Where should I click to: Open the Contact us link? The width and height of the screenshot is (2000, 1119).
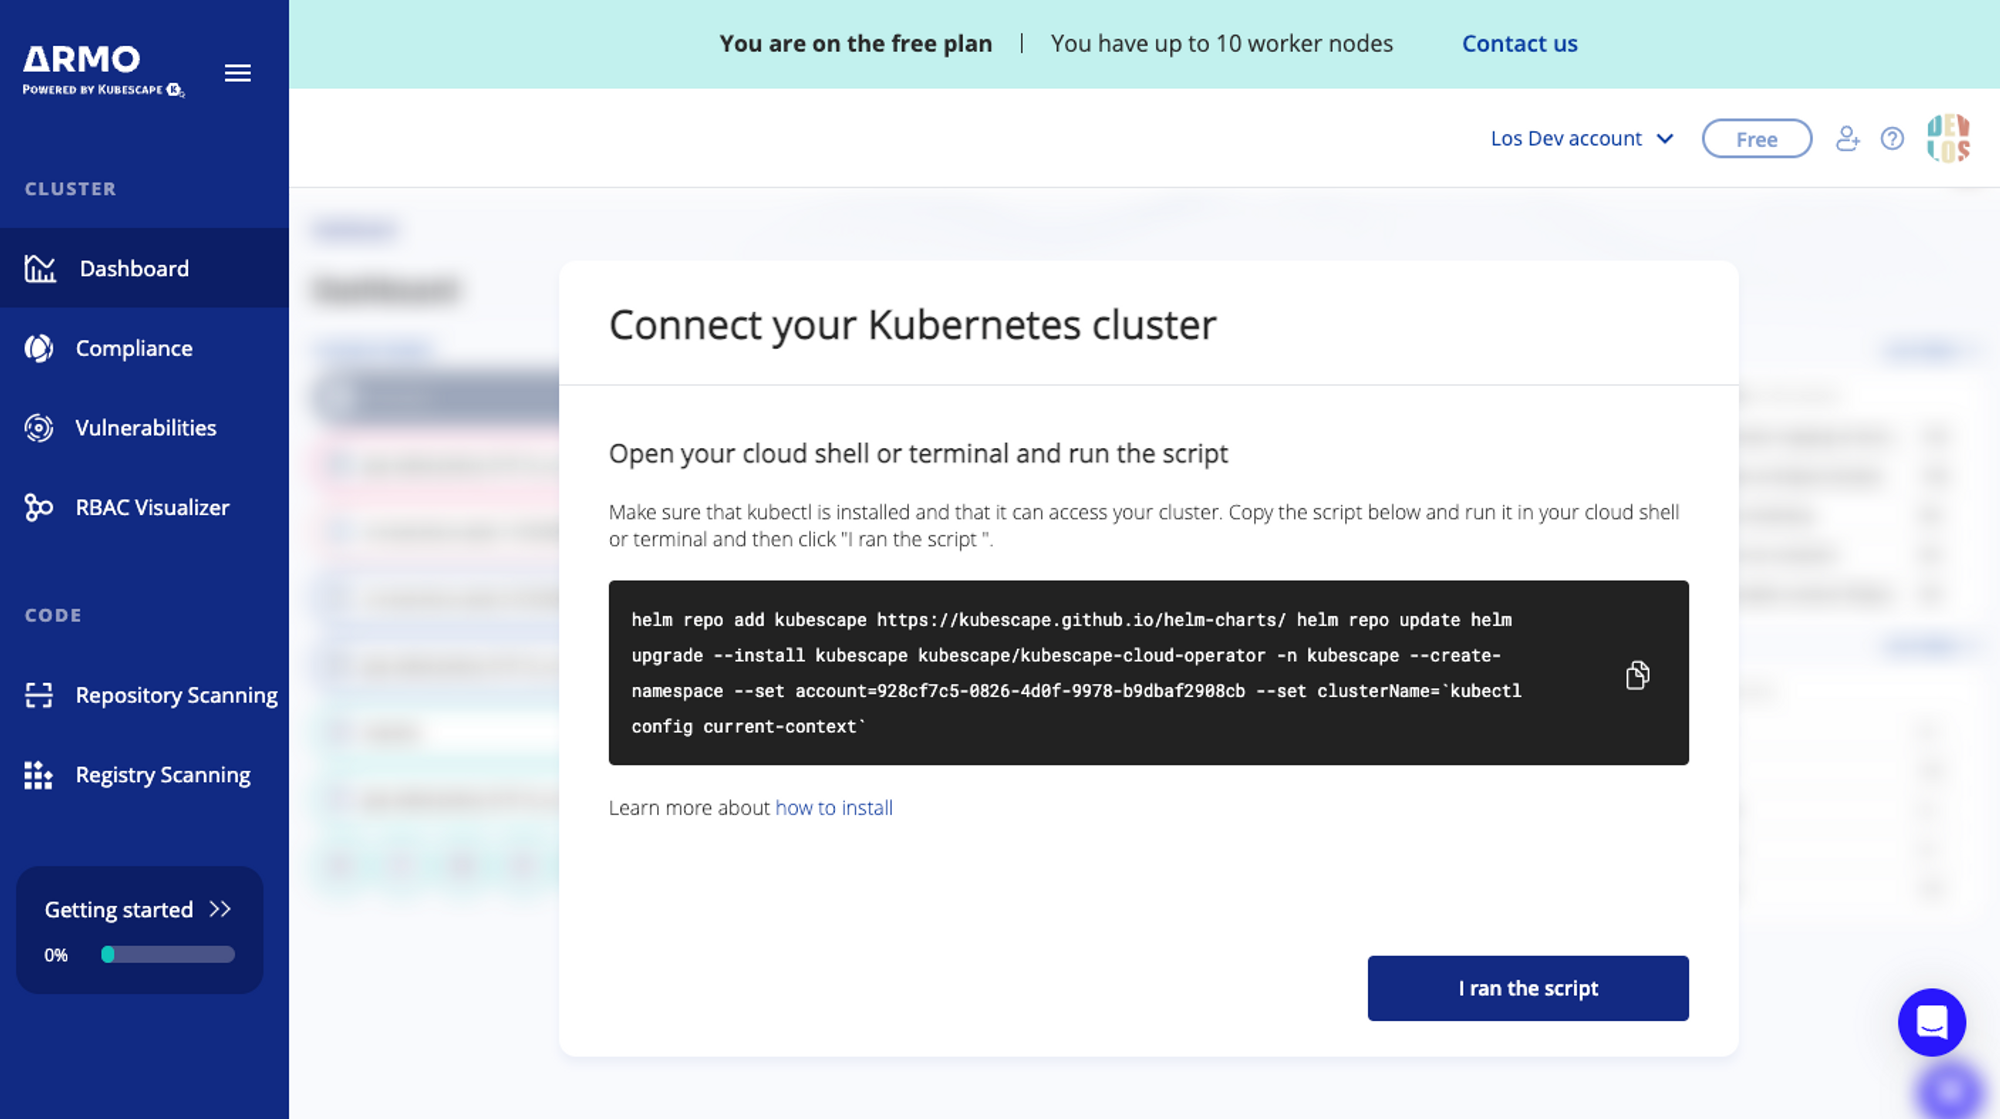pyautogui.click(x=1519, y=44)
